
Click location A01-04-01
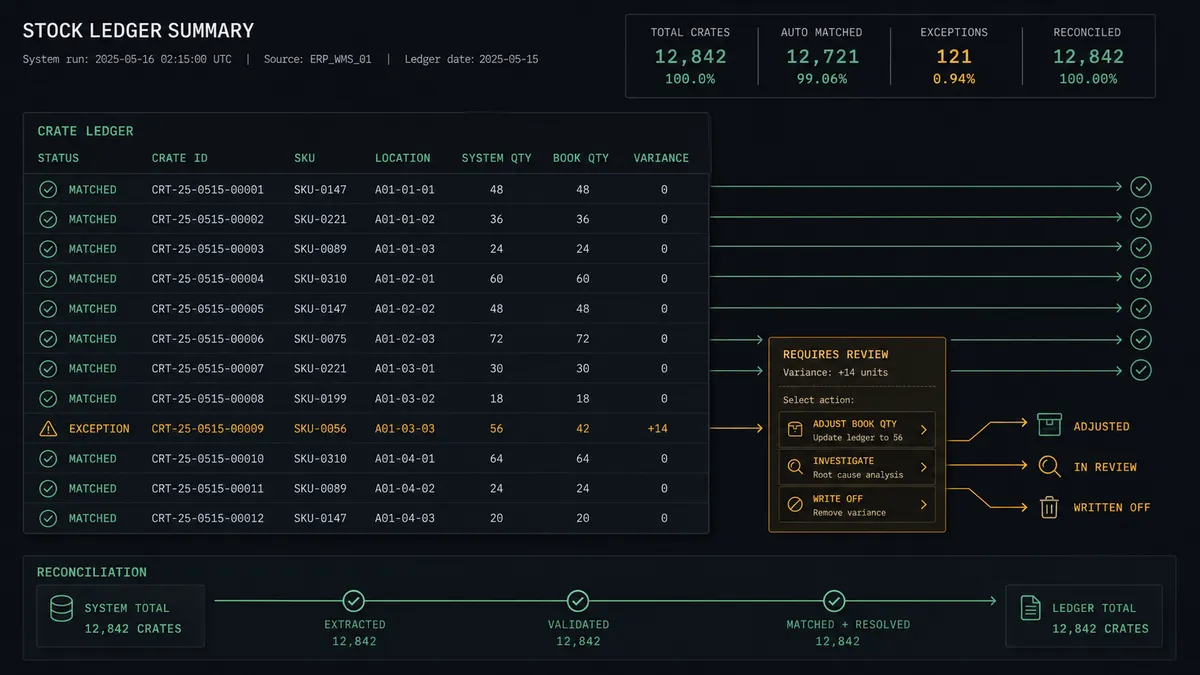(x=405, y=459)
